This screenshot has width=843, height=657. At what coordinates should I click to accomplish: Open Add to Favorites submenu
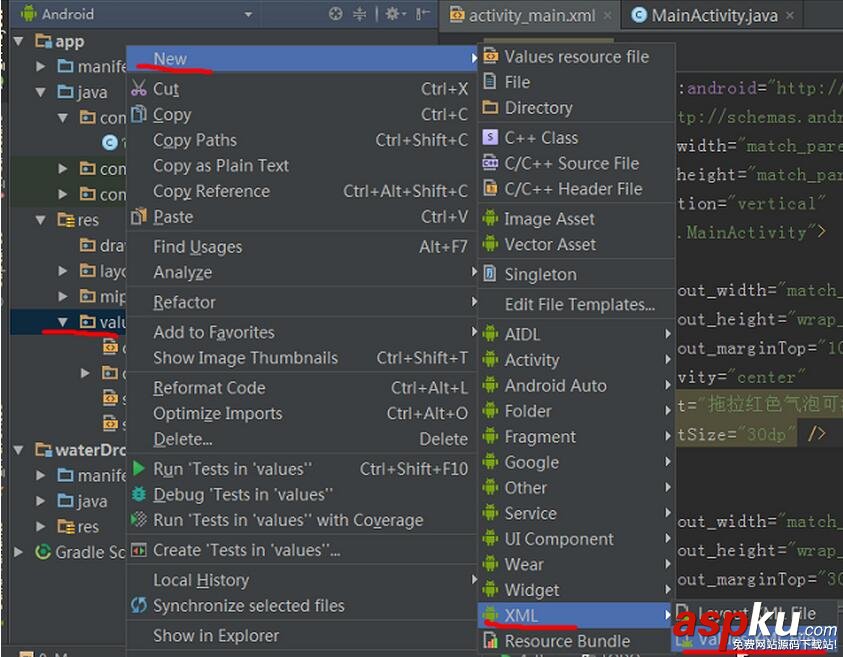[x=303, y=332]
